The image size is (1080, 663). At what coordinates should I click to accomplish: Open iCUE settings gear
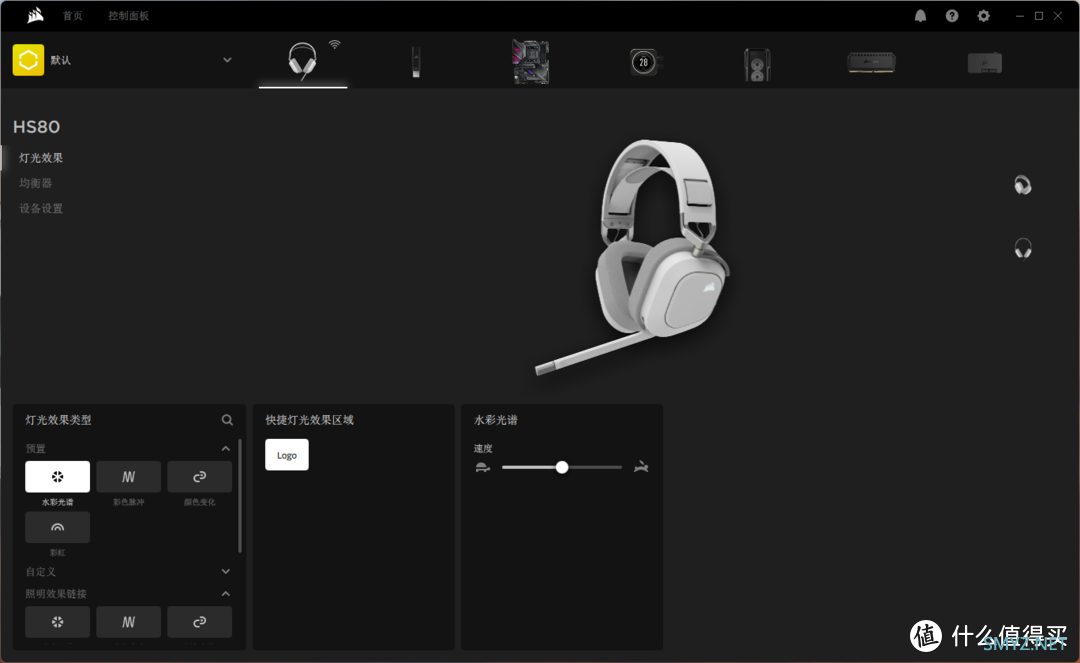pyautogui.click(x=984, y=16)
